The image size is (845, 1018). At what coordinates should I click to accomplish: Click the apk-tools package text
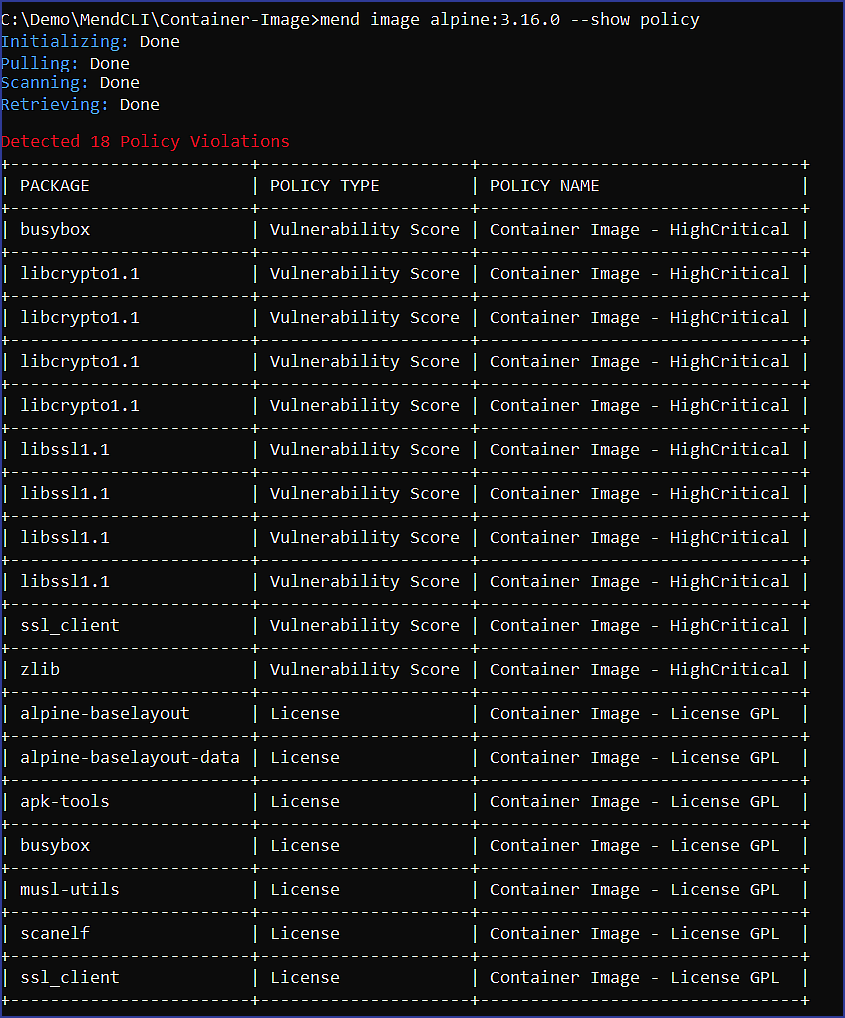click(64, 801)
